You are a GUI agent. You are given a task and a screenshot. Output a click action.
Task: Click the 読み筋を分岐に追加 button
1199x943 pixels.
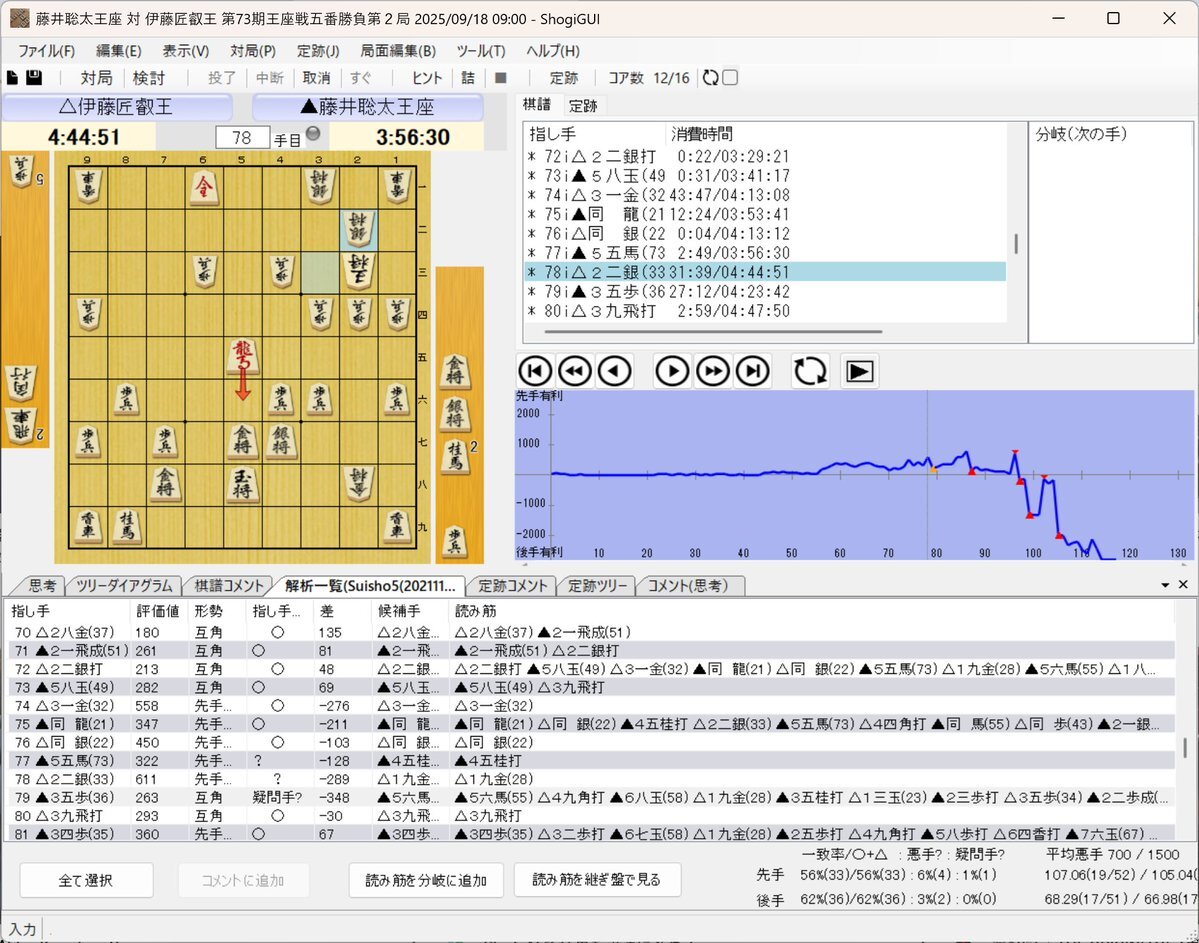(426, 880)
